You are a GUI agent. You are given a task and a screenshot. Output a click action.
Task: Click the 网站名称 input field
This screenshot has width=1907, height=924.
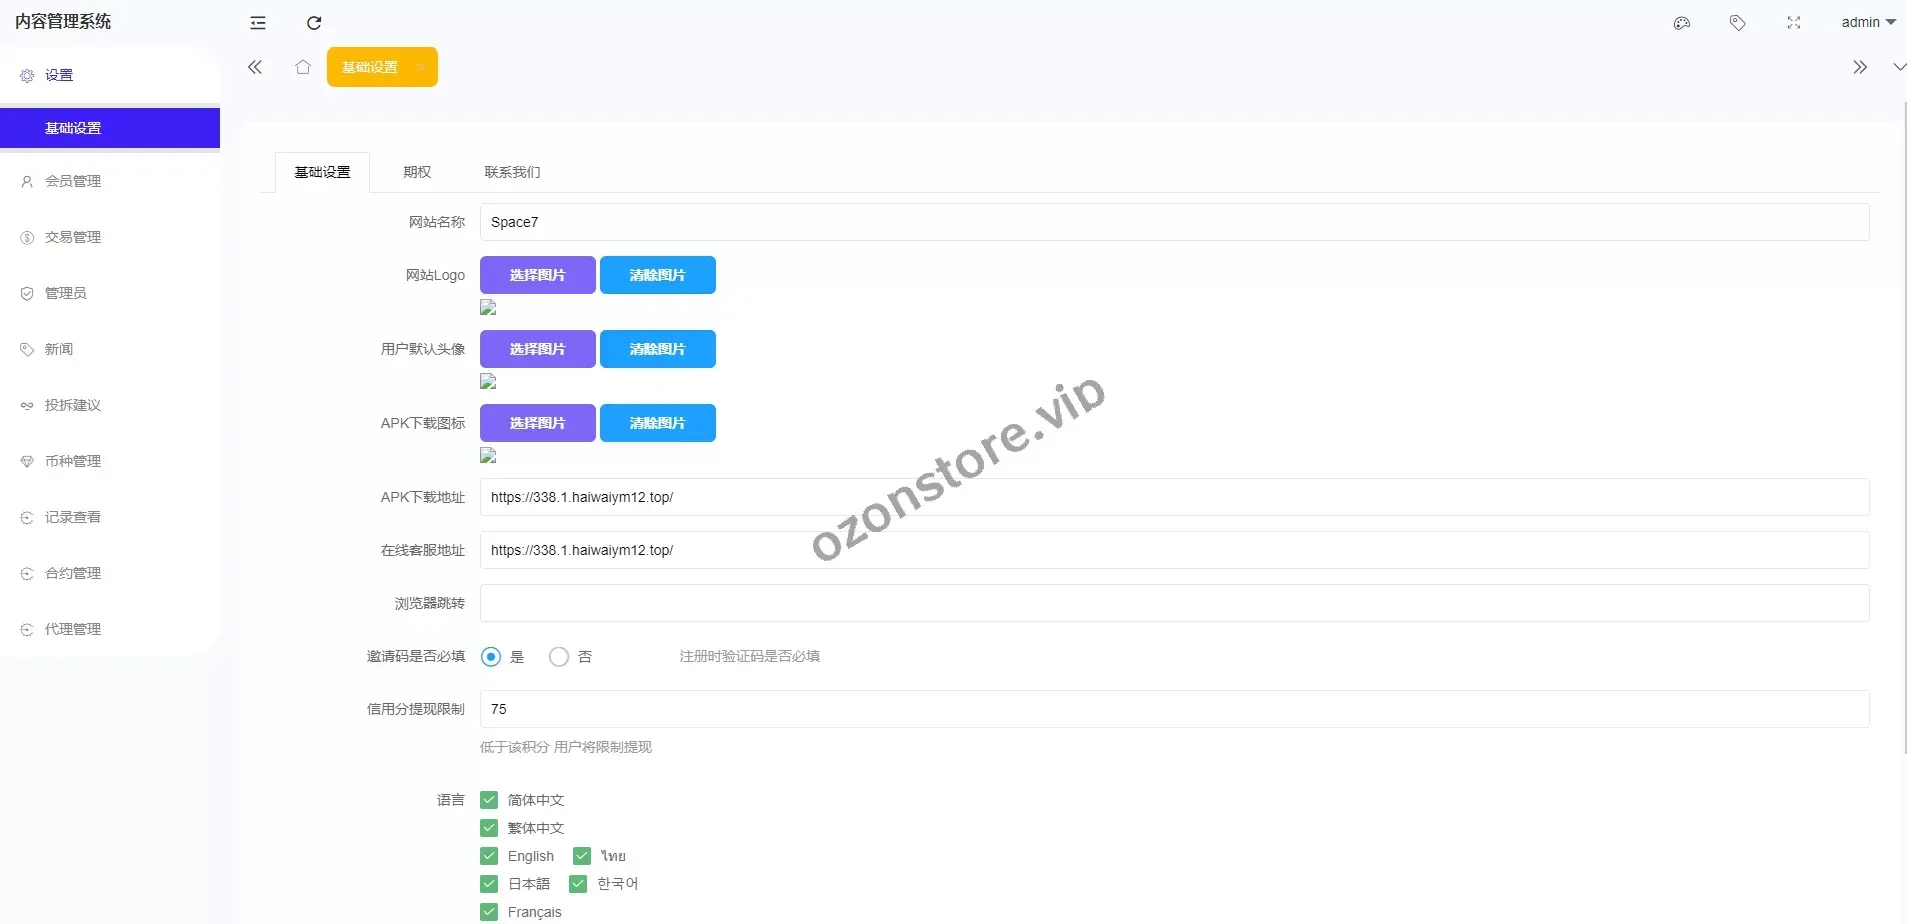click(1174, 222)
